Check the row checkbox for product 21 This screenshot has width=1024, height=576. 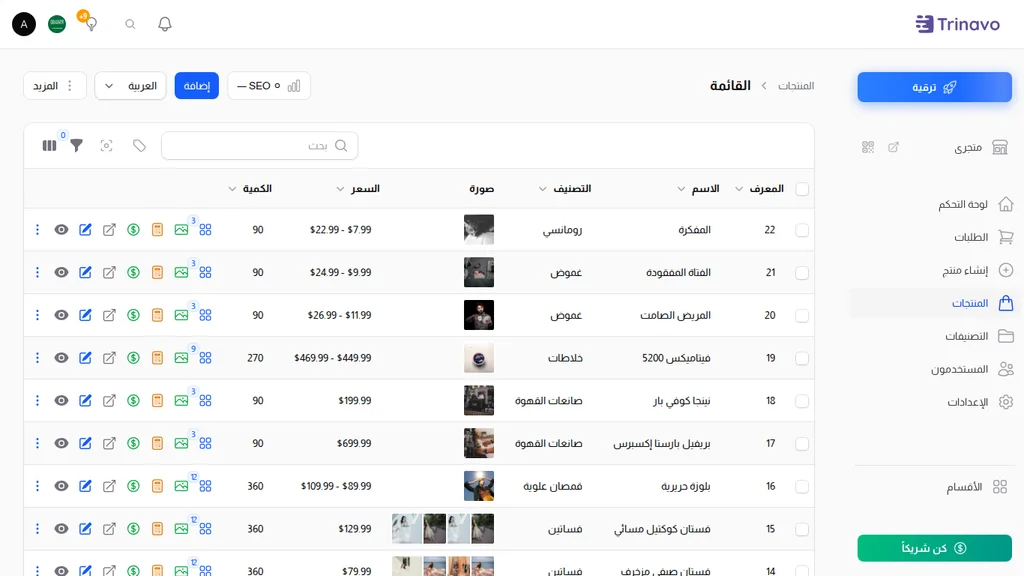pyautogui.click(x=802, y=273)
